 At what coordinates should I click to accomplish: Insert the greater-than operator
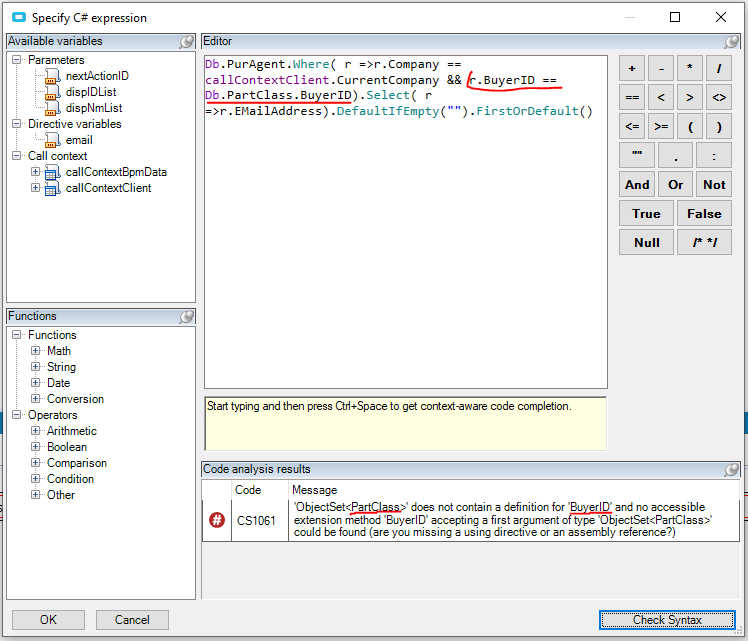[690, 97]
